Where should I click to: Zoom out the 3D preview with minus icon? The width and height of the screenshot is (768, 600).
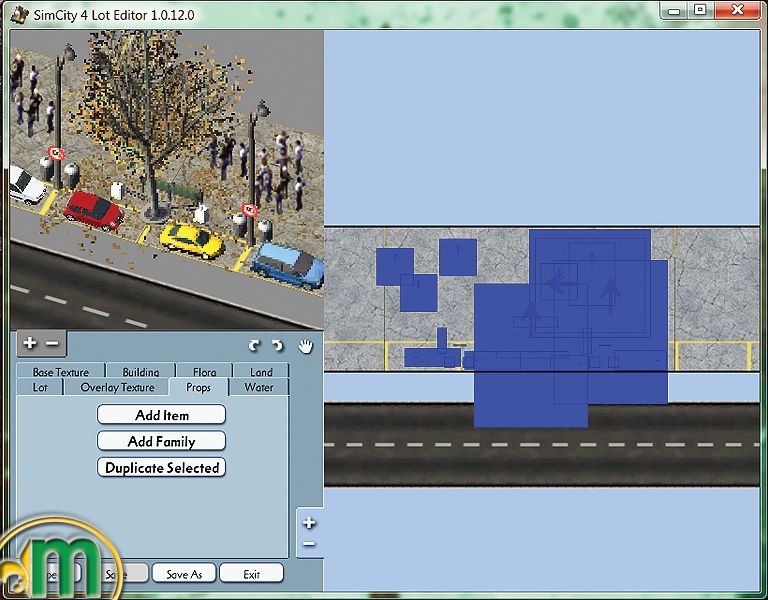pos(52,343)
